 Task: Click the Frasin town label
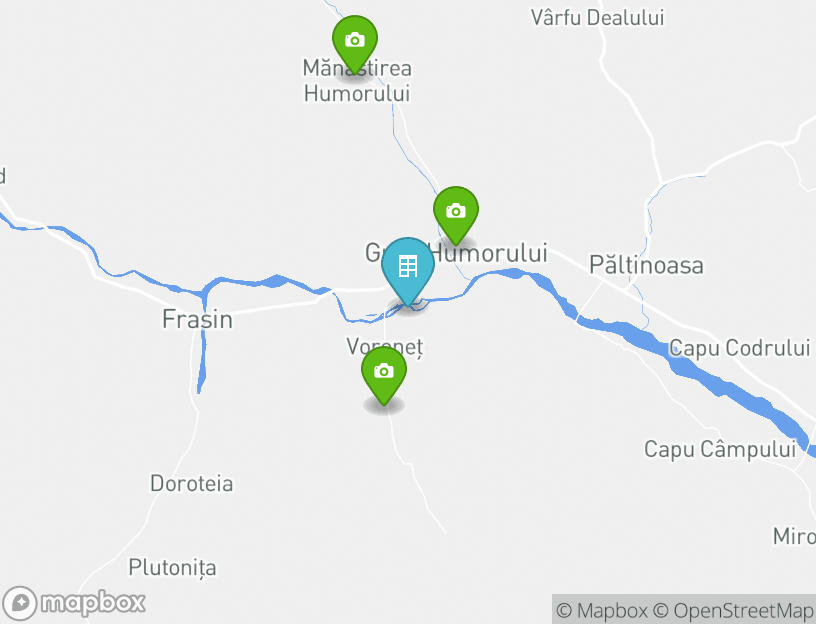pyautogui.click(x=197, y=319)
